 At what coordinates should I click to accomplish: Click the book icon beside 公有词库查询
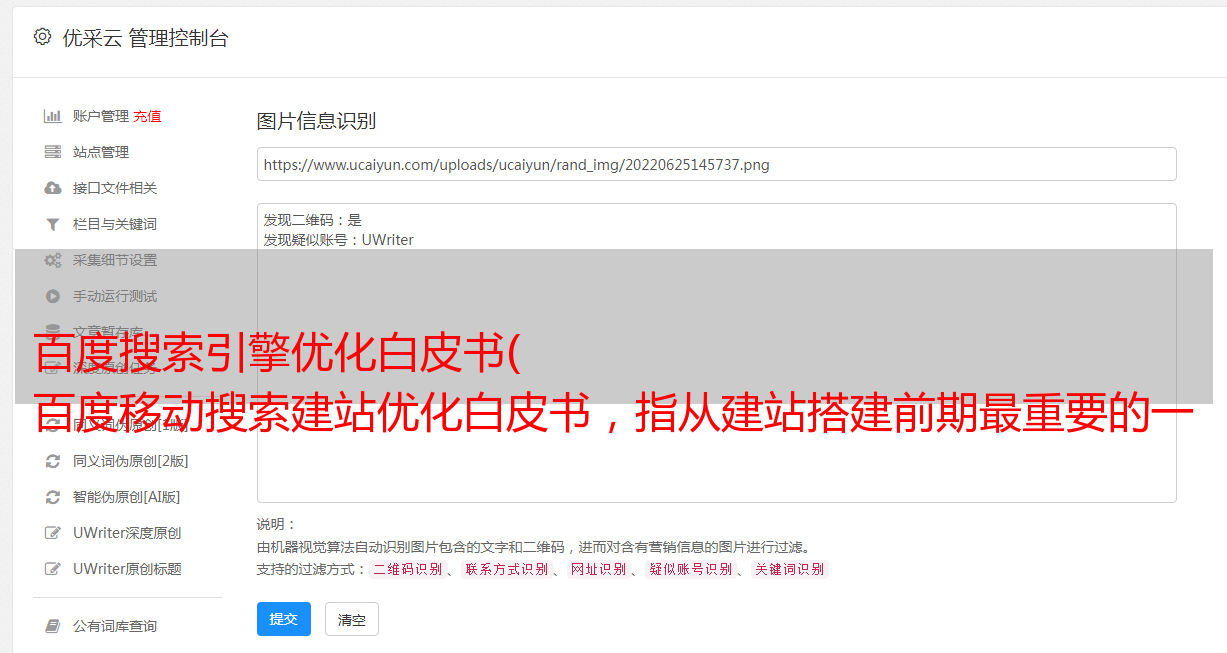53,626
